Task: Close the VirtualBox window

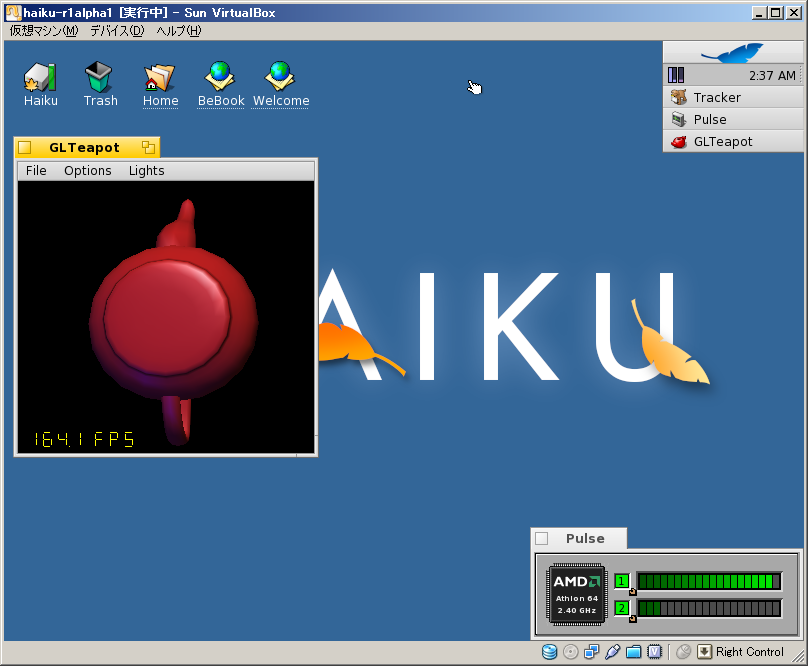Action: tap(794, 13)
